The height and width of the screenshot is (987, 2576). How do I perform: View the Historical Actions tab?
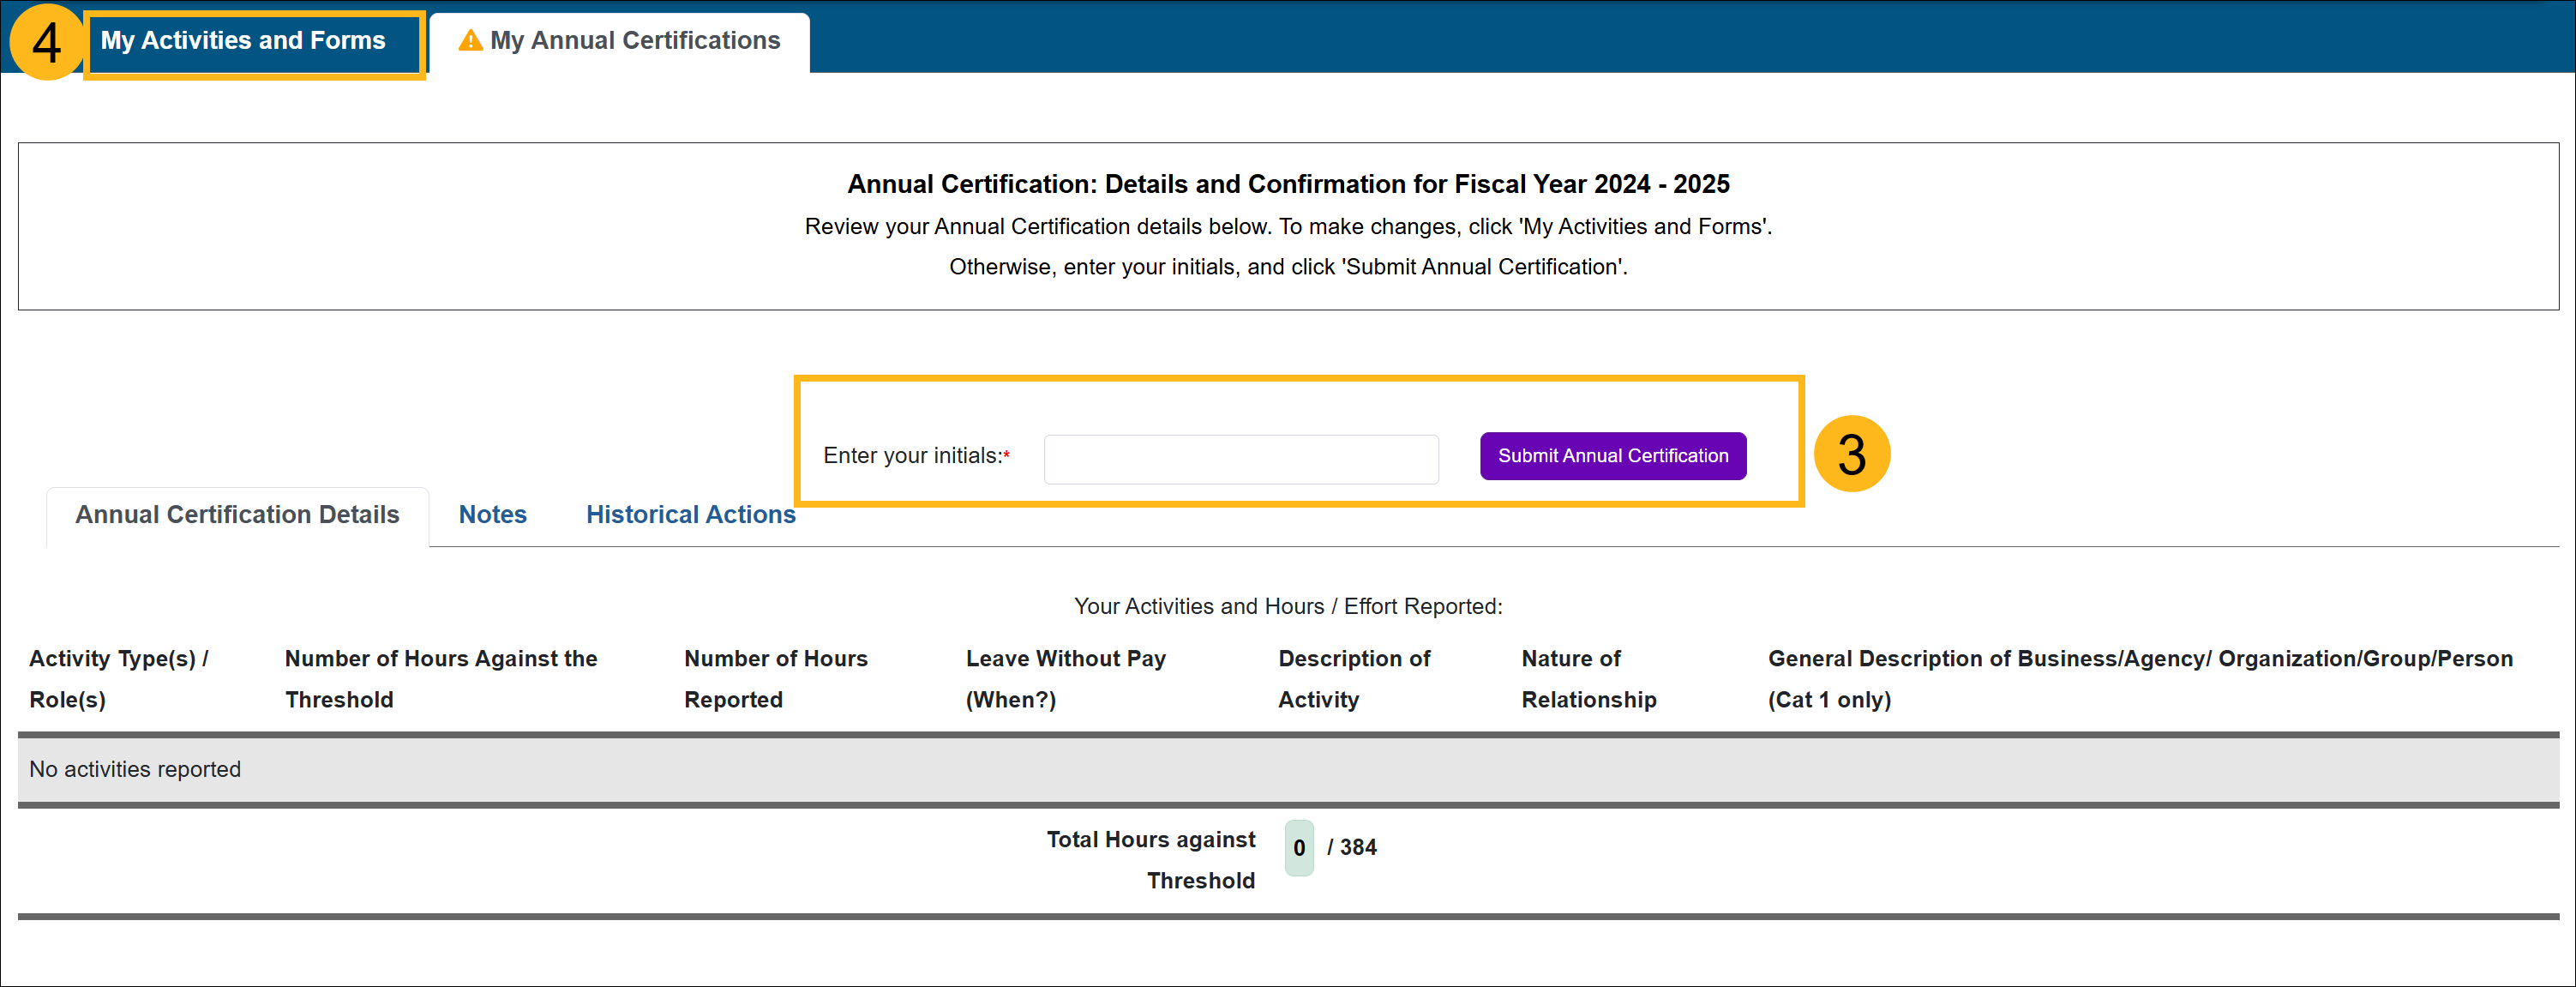pos(690,515)
